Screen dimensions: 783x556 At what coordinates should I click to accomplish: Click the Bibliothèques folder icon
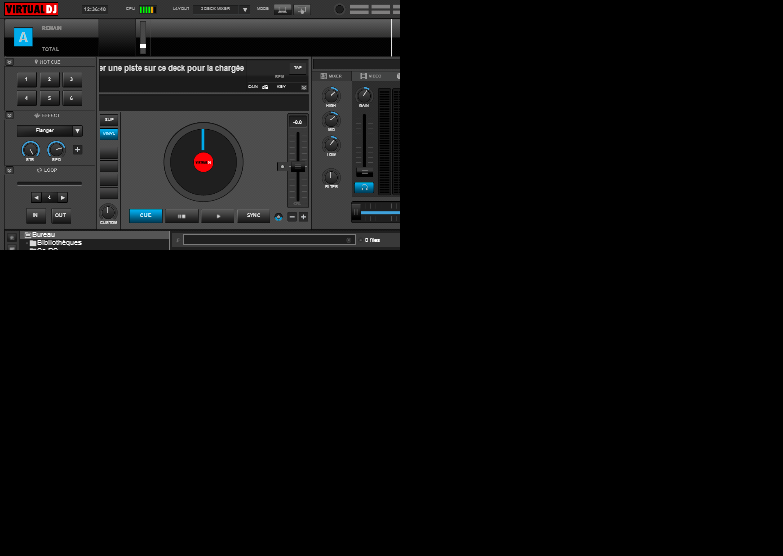click(33, 243)
